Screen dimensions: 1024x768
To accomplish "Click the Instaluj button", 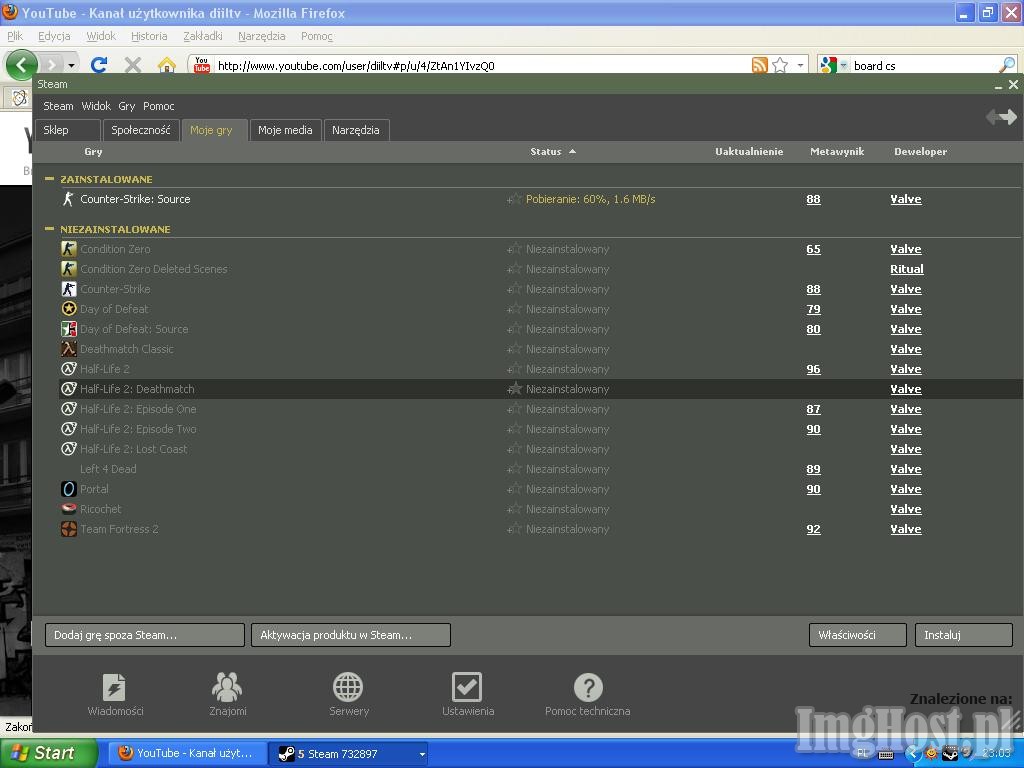I will (964, 635).
